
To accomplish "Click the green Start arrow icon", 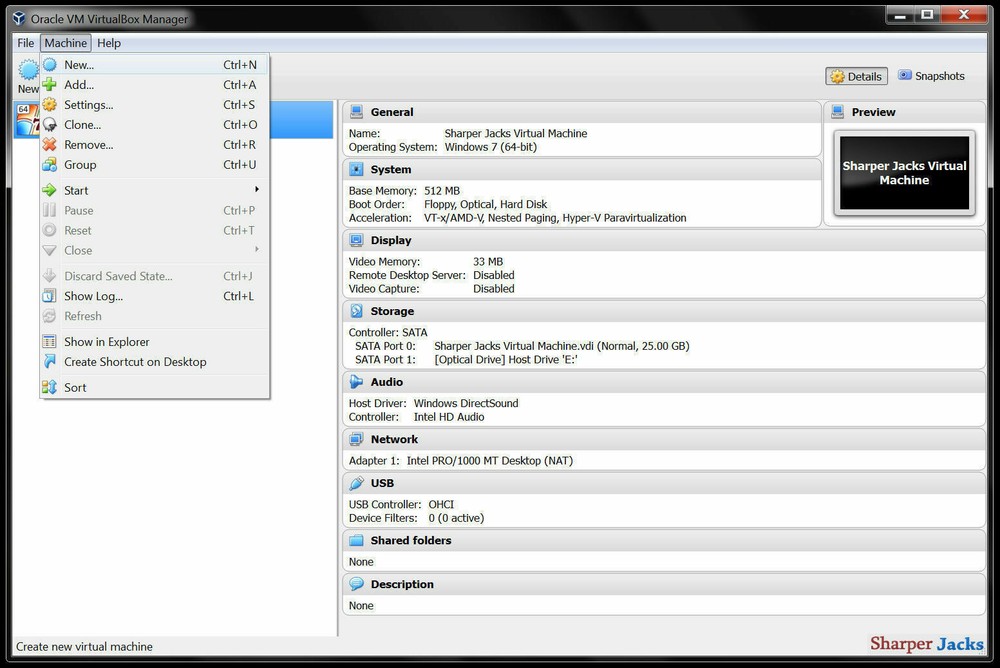I will [48, 189].
